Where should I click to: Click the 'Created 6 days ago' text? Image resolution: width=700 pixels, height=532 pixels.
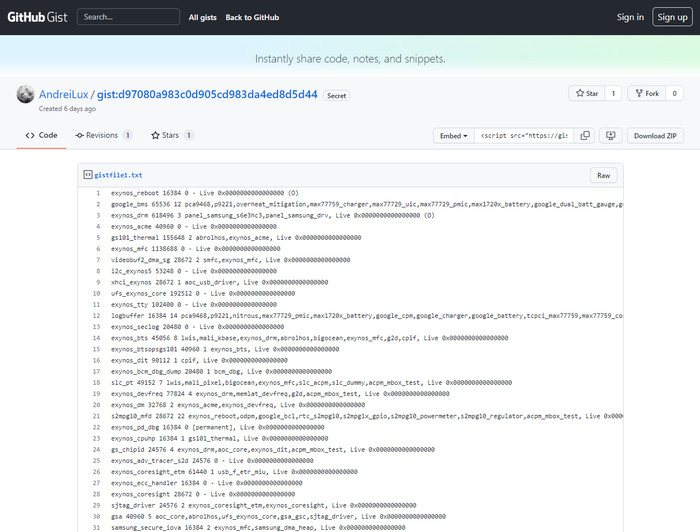(67, 109)
